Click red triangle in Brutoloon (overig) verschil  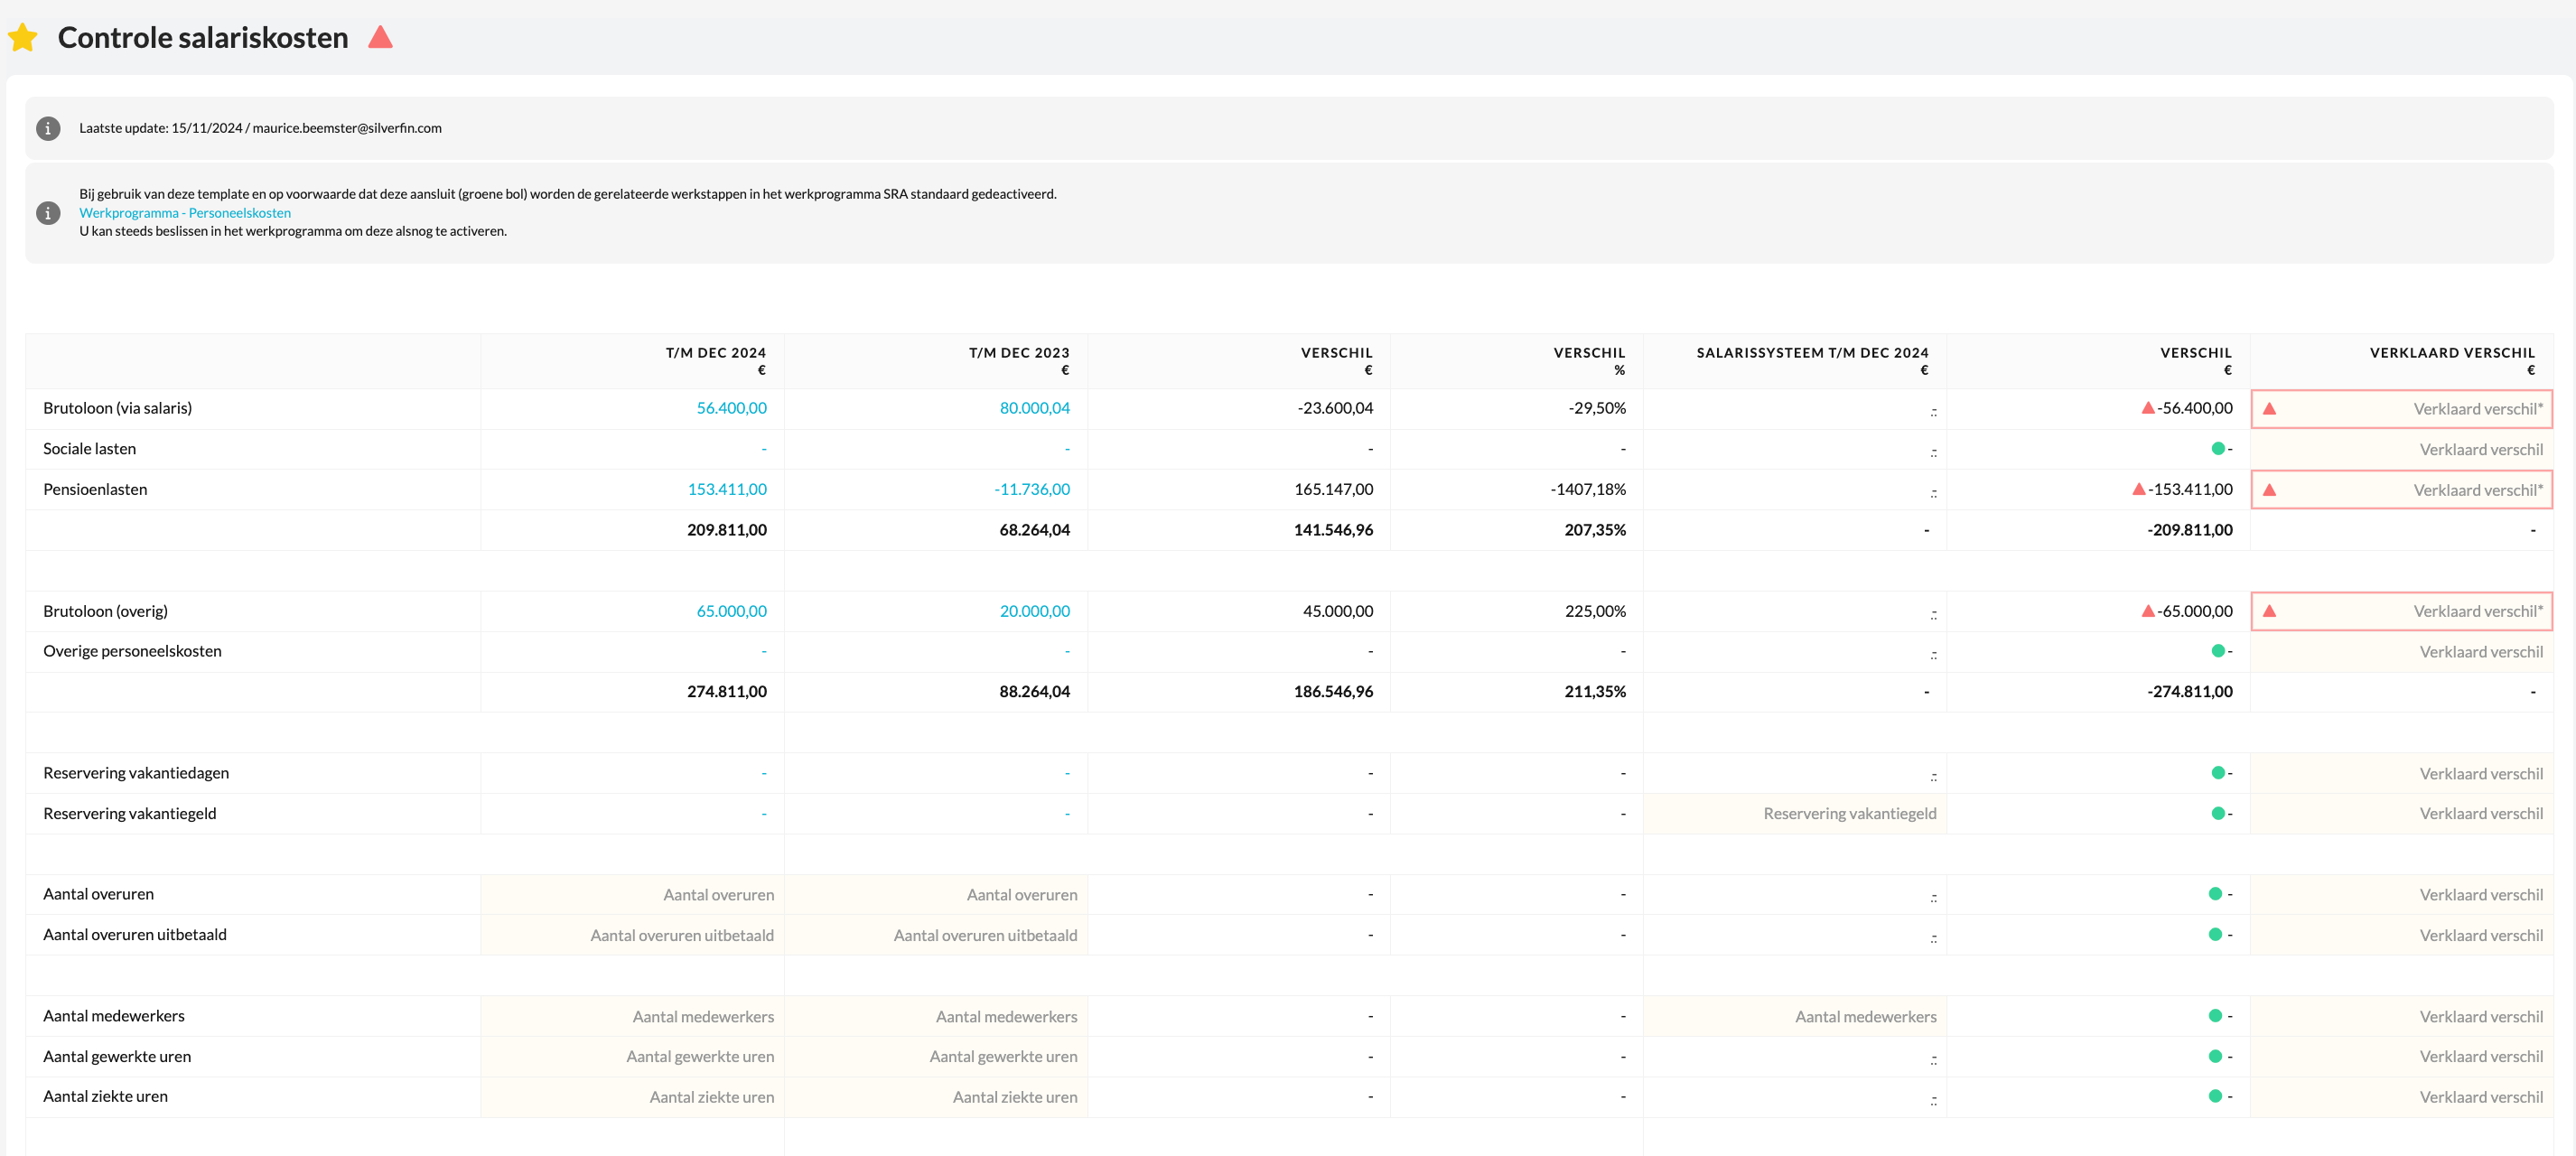2147,611
